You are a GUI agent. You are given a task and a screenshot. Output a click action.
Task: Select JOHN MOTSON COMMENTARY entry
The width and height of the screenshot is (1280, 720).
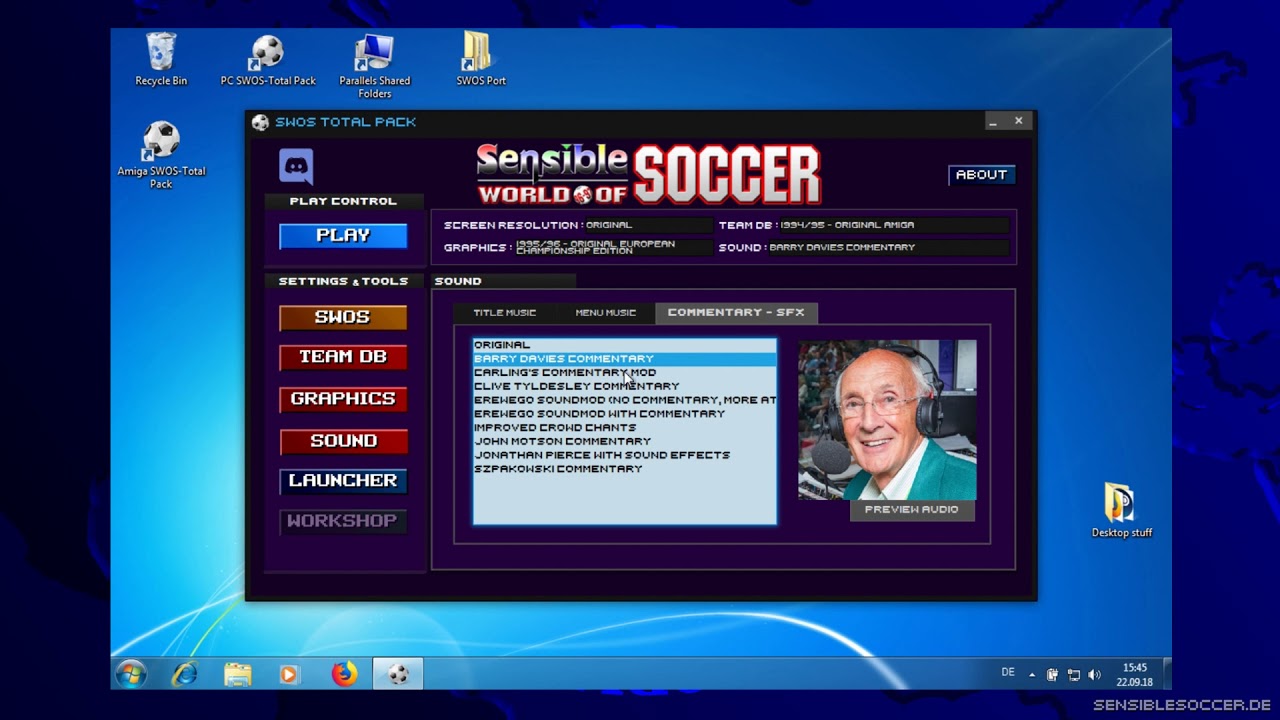(624, 441)
